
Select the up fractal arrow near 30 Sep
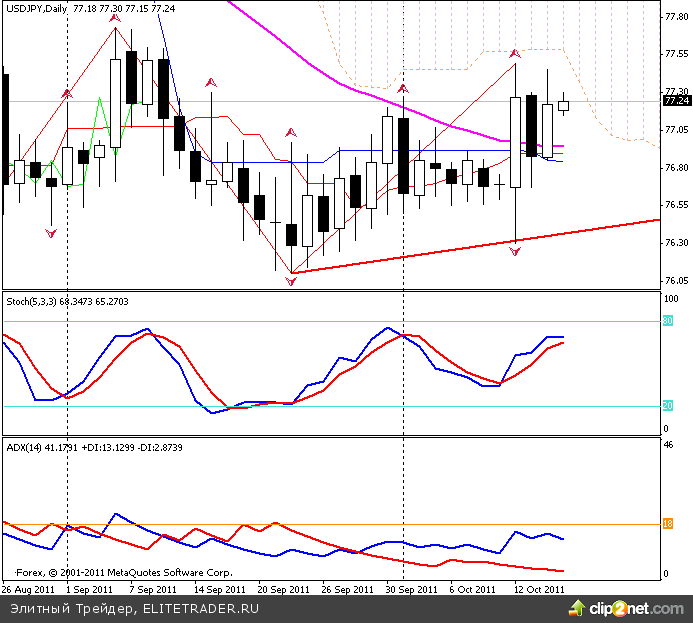coord(403,89)
